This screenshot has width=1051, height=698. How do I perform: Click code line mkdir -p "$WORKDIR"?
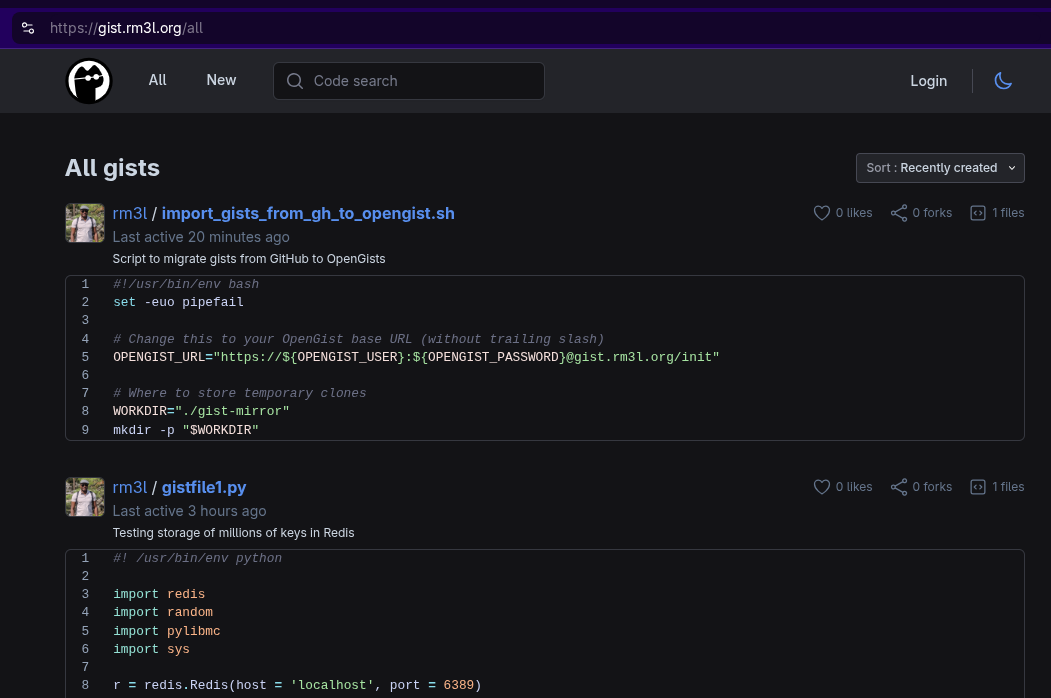(186, 430)
